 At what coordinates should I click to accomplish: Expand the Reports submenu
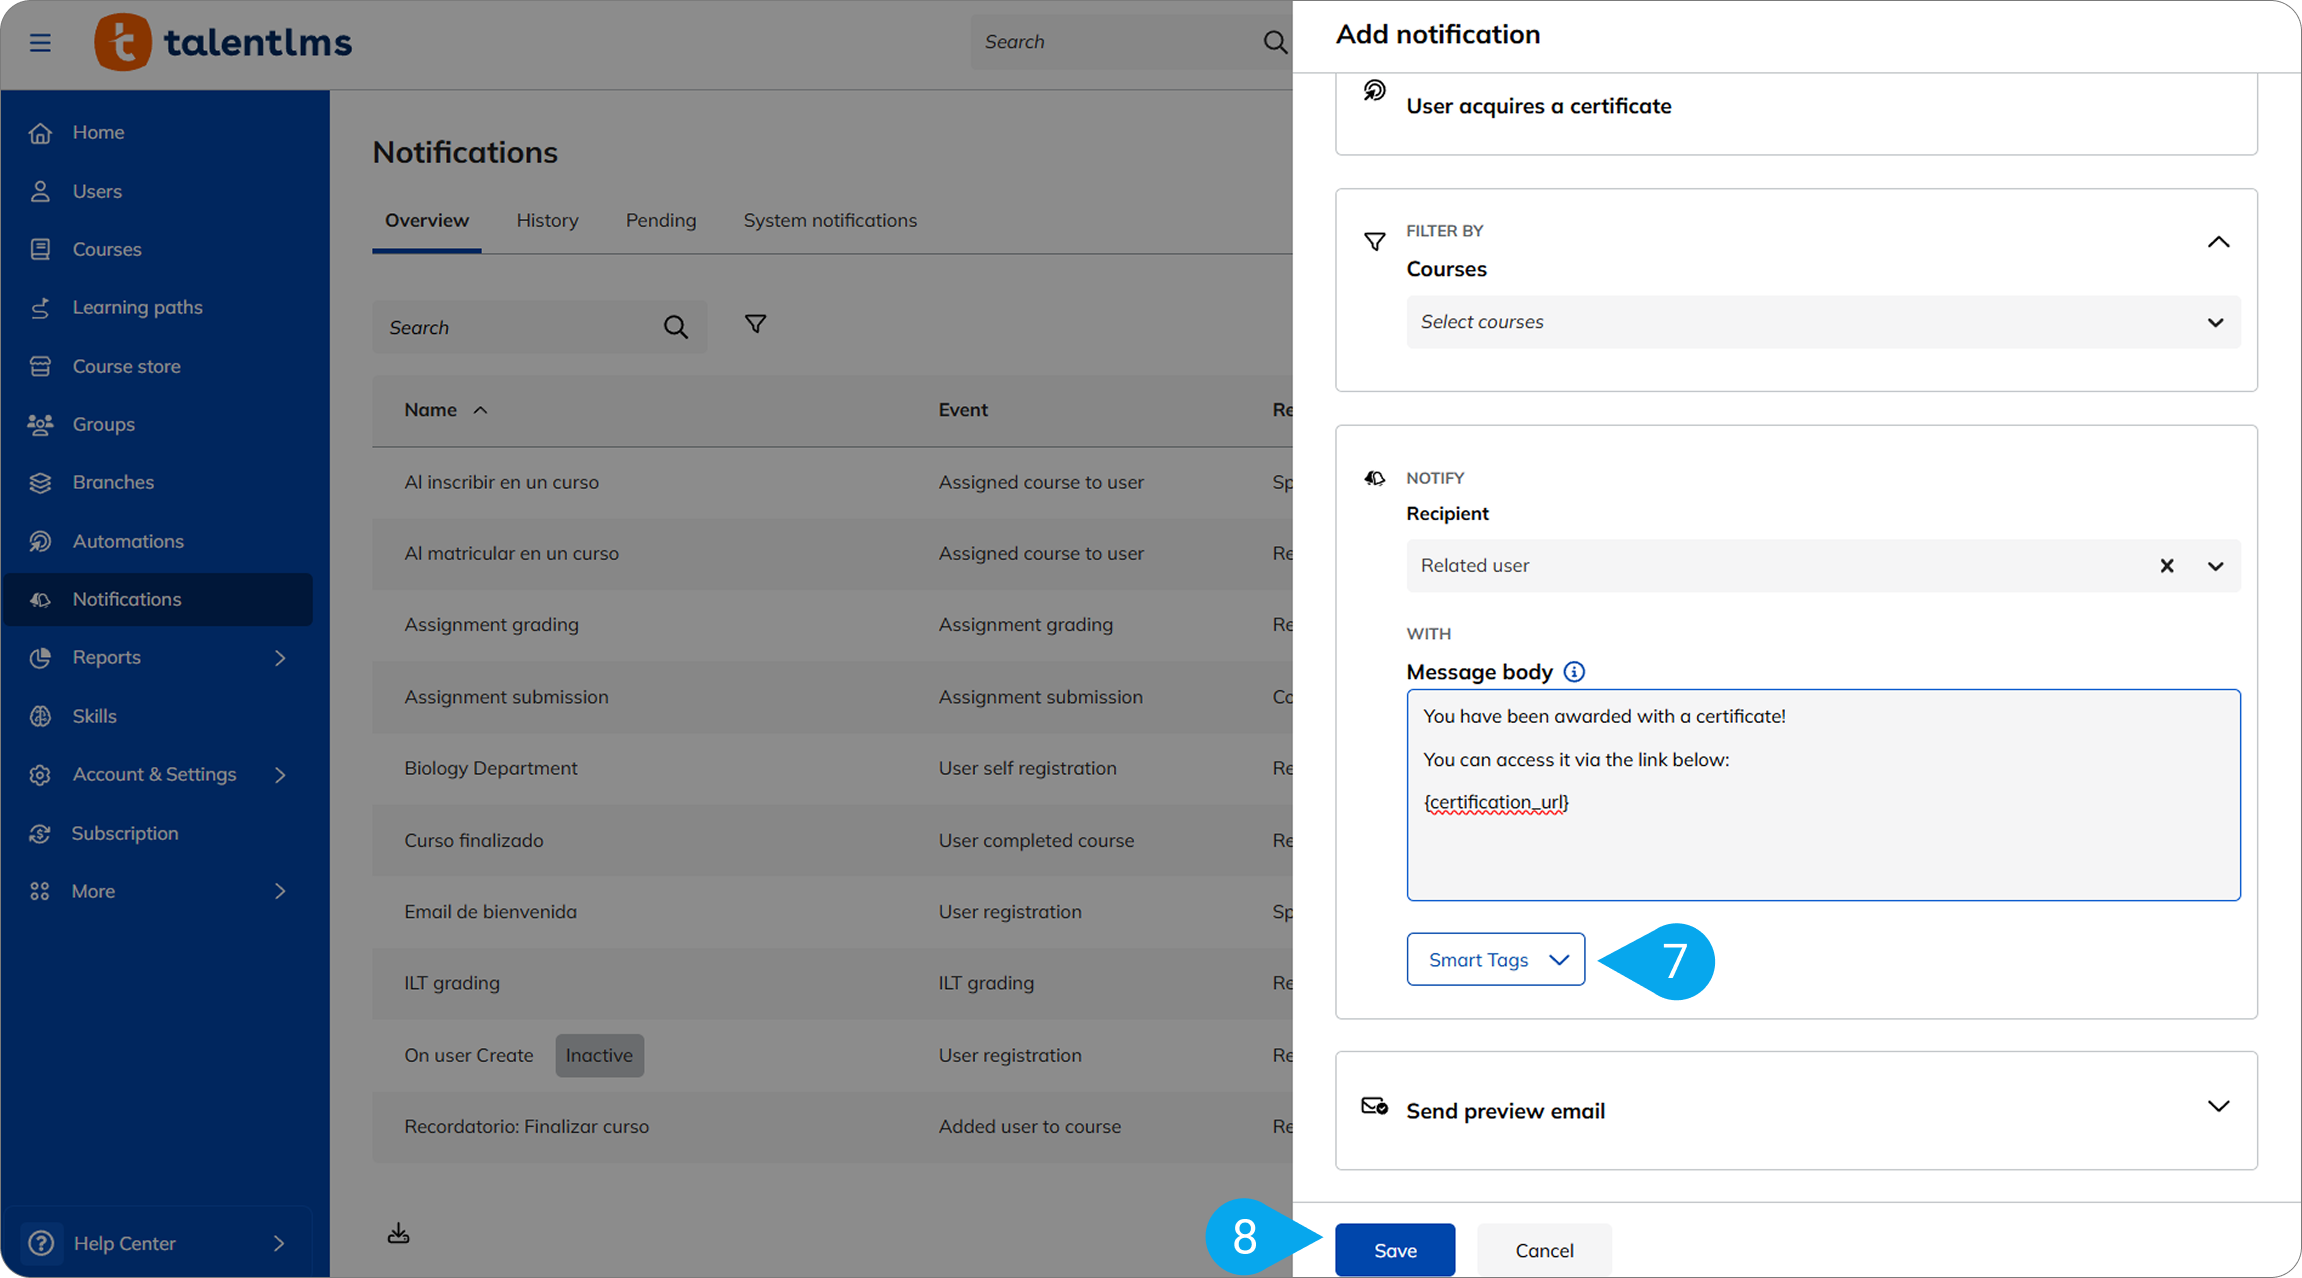279,658
